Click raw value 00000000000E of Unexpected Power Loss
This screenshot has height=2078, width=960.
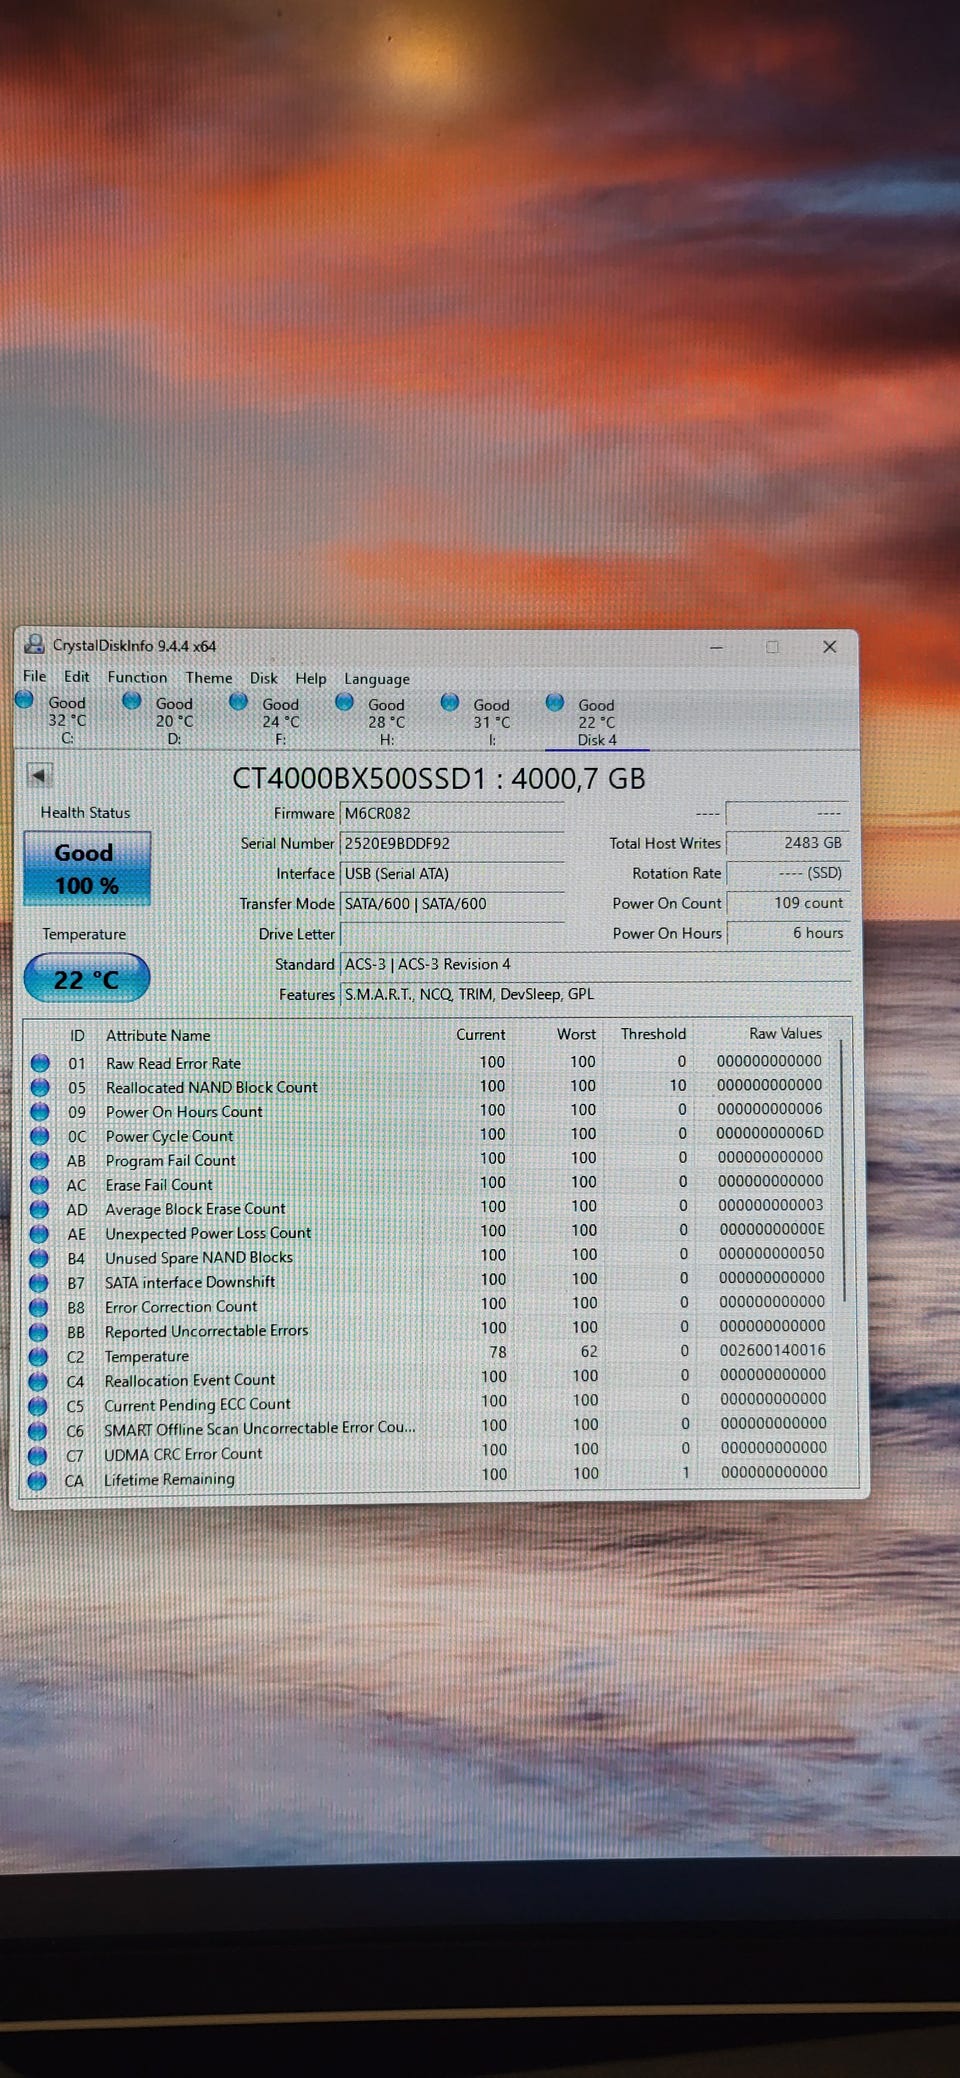[771, 1229]
